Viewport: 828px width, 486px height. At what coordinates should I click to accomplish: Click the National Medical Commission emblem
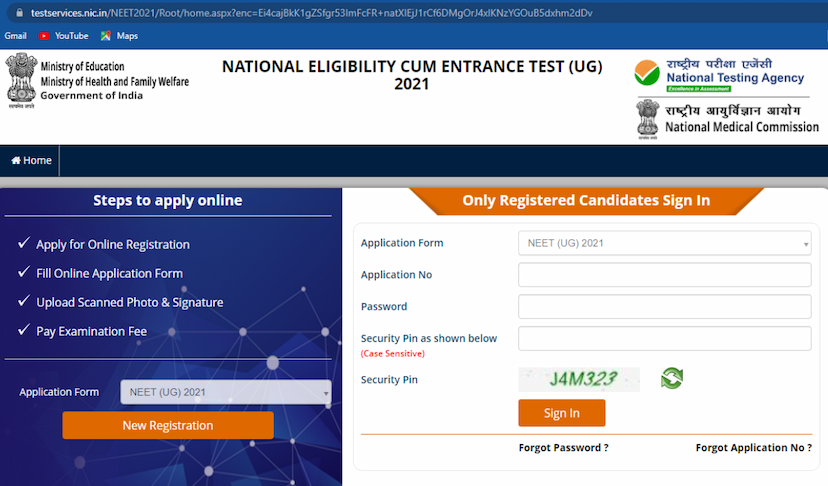(647, 119)
